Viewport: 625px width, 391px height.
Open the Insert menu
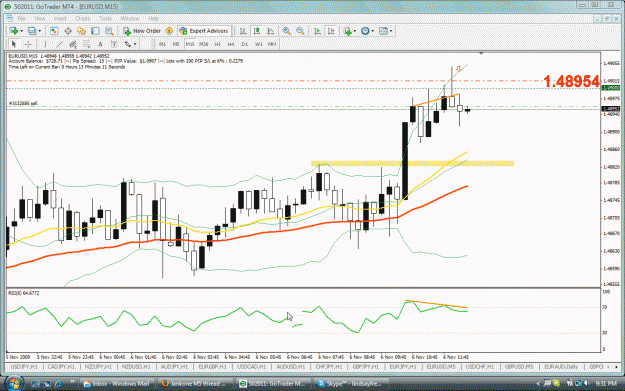click(x=60, y=18)
